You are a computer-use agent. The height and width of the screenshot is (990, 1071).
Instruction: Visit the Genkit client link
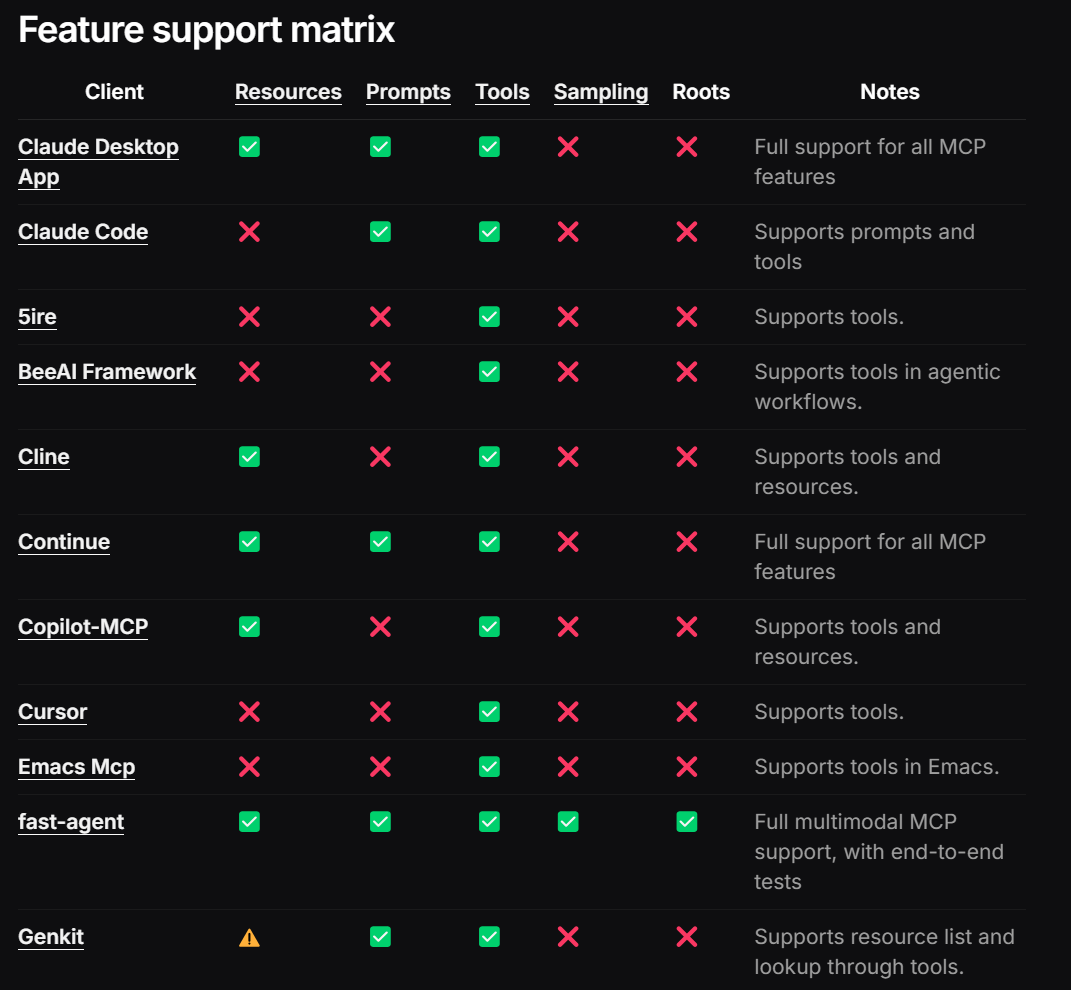coord(51,936)
